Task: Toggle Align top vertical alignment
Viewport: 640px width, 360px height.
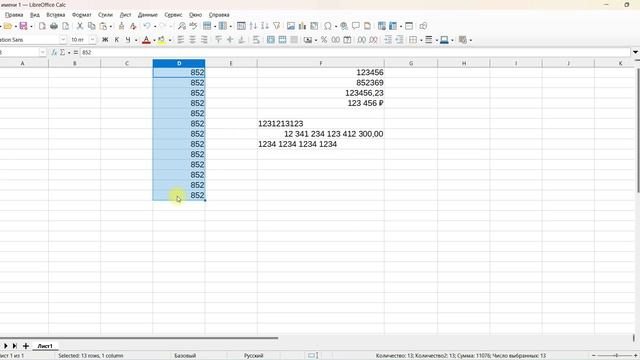Action: point(218,40)
